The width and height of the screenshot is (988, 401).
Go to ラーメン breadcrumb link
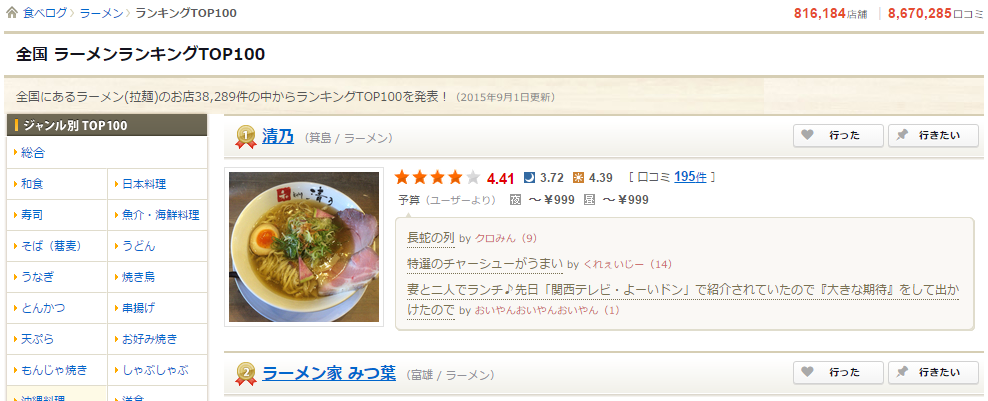point(101,13)
